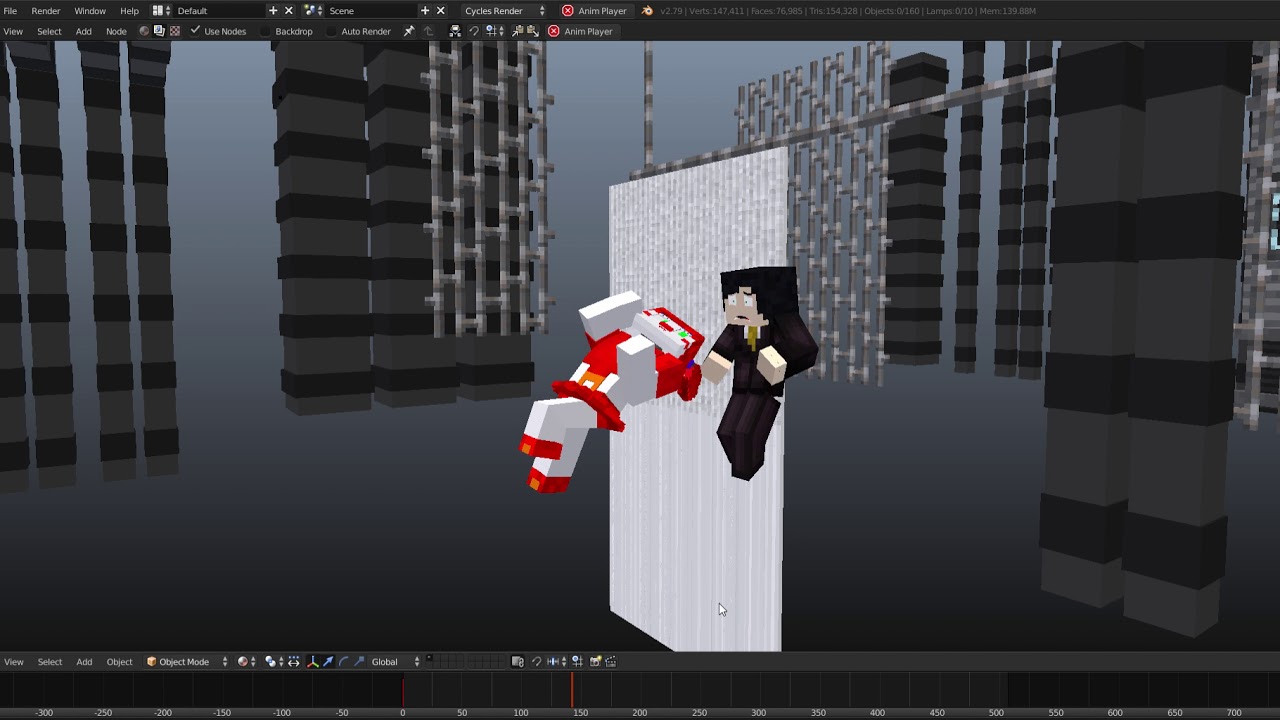Image resolution: width=1280 pixels, height=720 pixels.
Task: Select the rotate manipulator arc icon
Action: [344, 661]
